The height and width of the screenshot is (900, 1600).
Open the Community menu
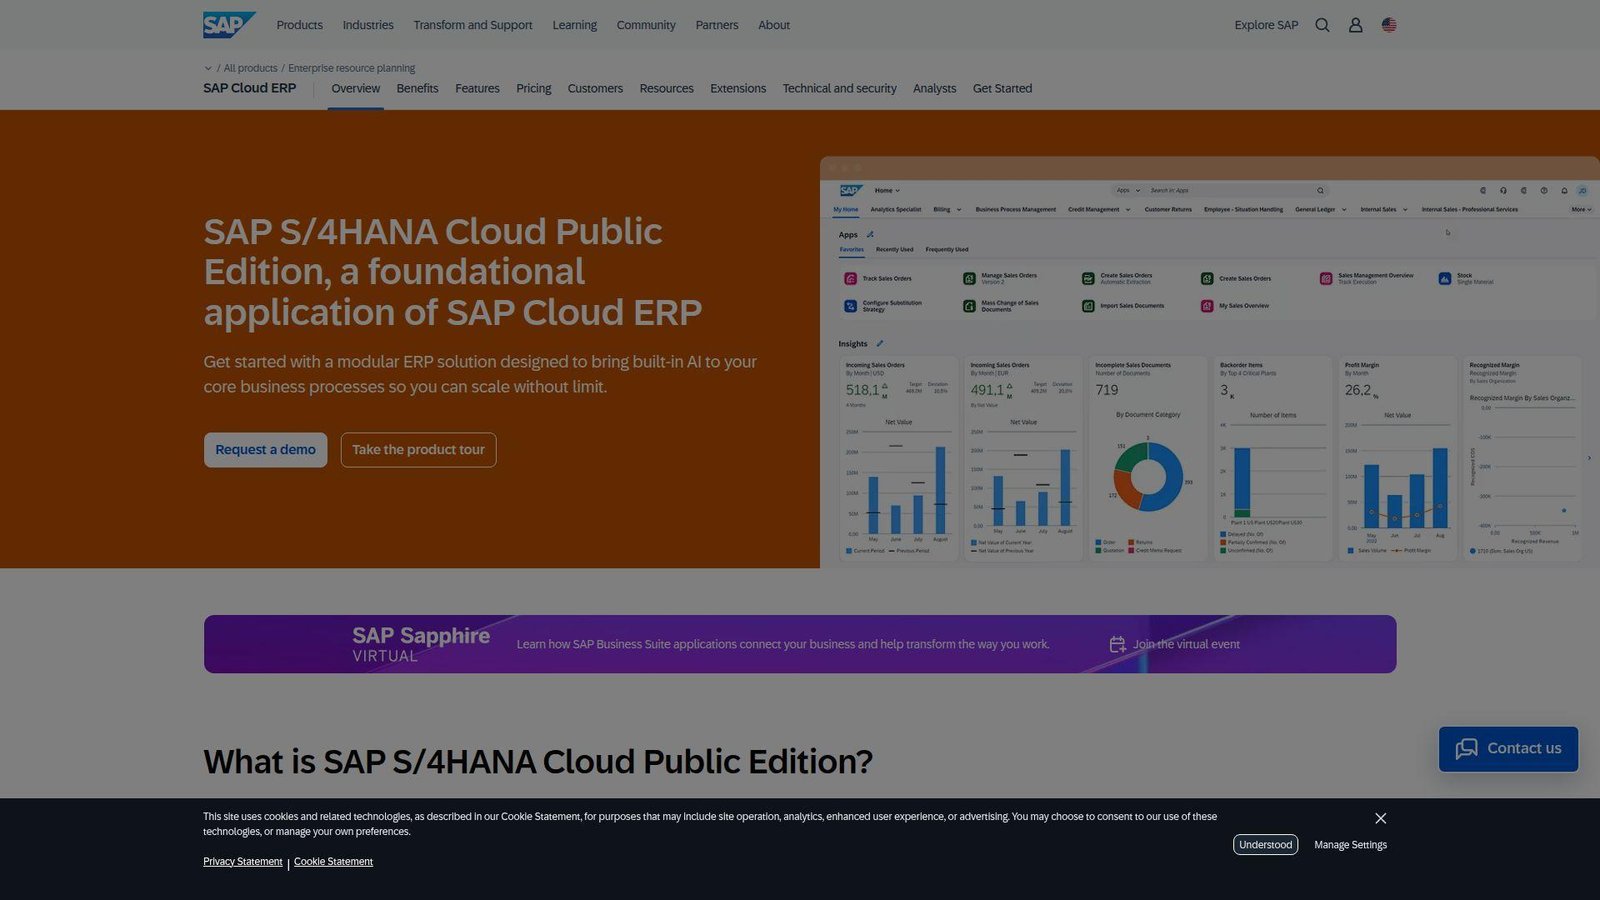click(646, 25)
